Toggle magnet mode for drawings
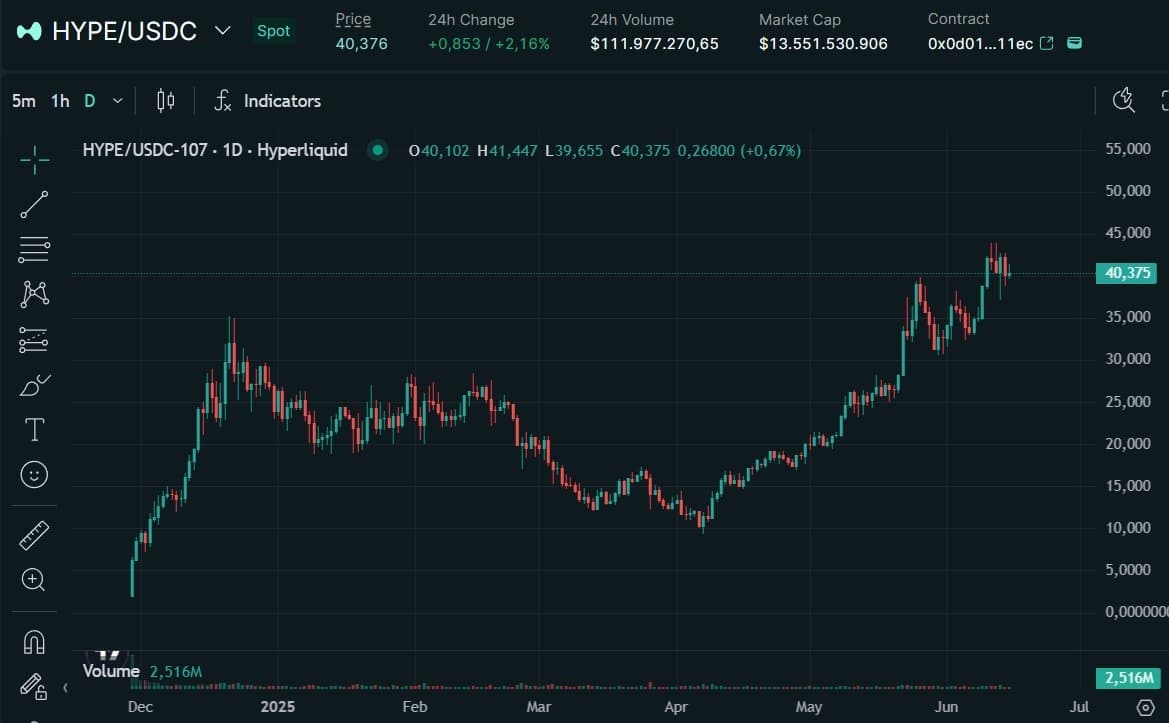 point(34,641)
